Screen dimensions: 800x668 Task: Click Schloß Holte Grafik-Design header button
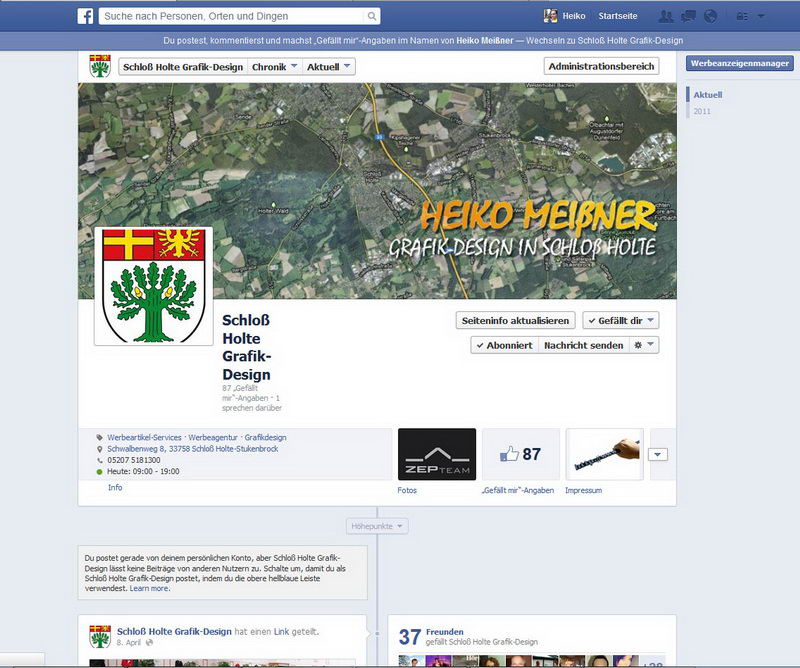tap(183, 67)
